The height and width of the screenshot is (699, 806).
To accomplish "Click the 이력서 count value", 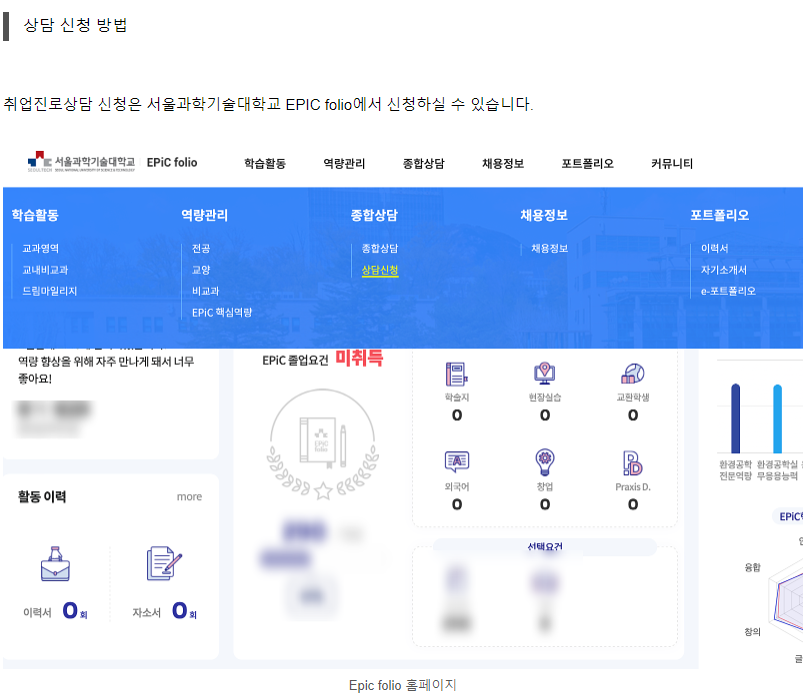I will coord(70,610).
